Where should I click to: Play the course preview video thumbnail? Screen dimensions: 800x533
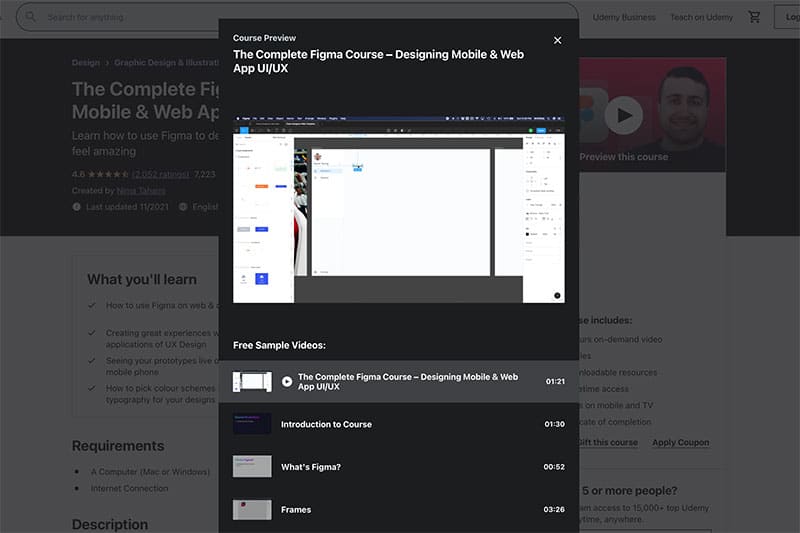pos(623,115)
